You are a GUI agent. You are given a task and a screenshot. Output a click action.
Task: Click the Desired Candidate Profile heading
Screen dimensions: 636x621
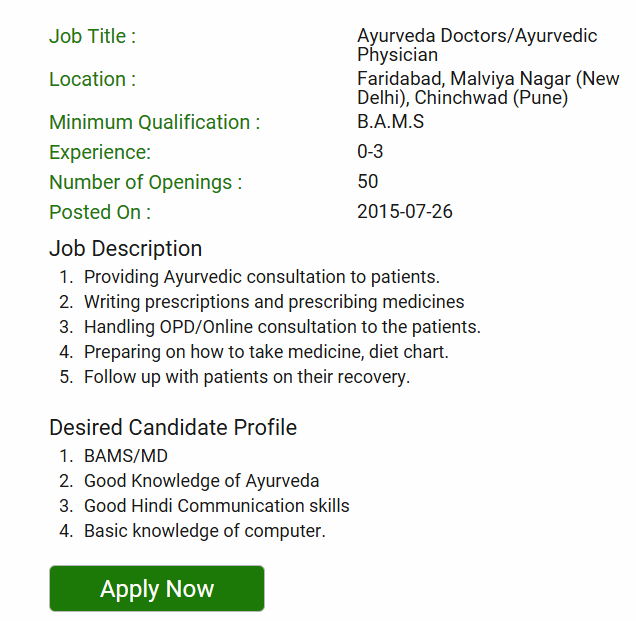pos(173,427)
